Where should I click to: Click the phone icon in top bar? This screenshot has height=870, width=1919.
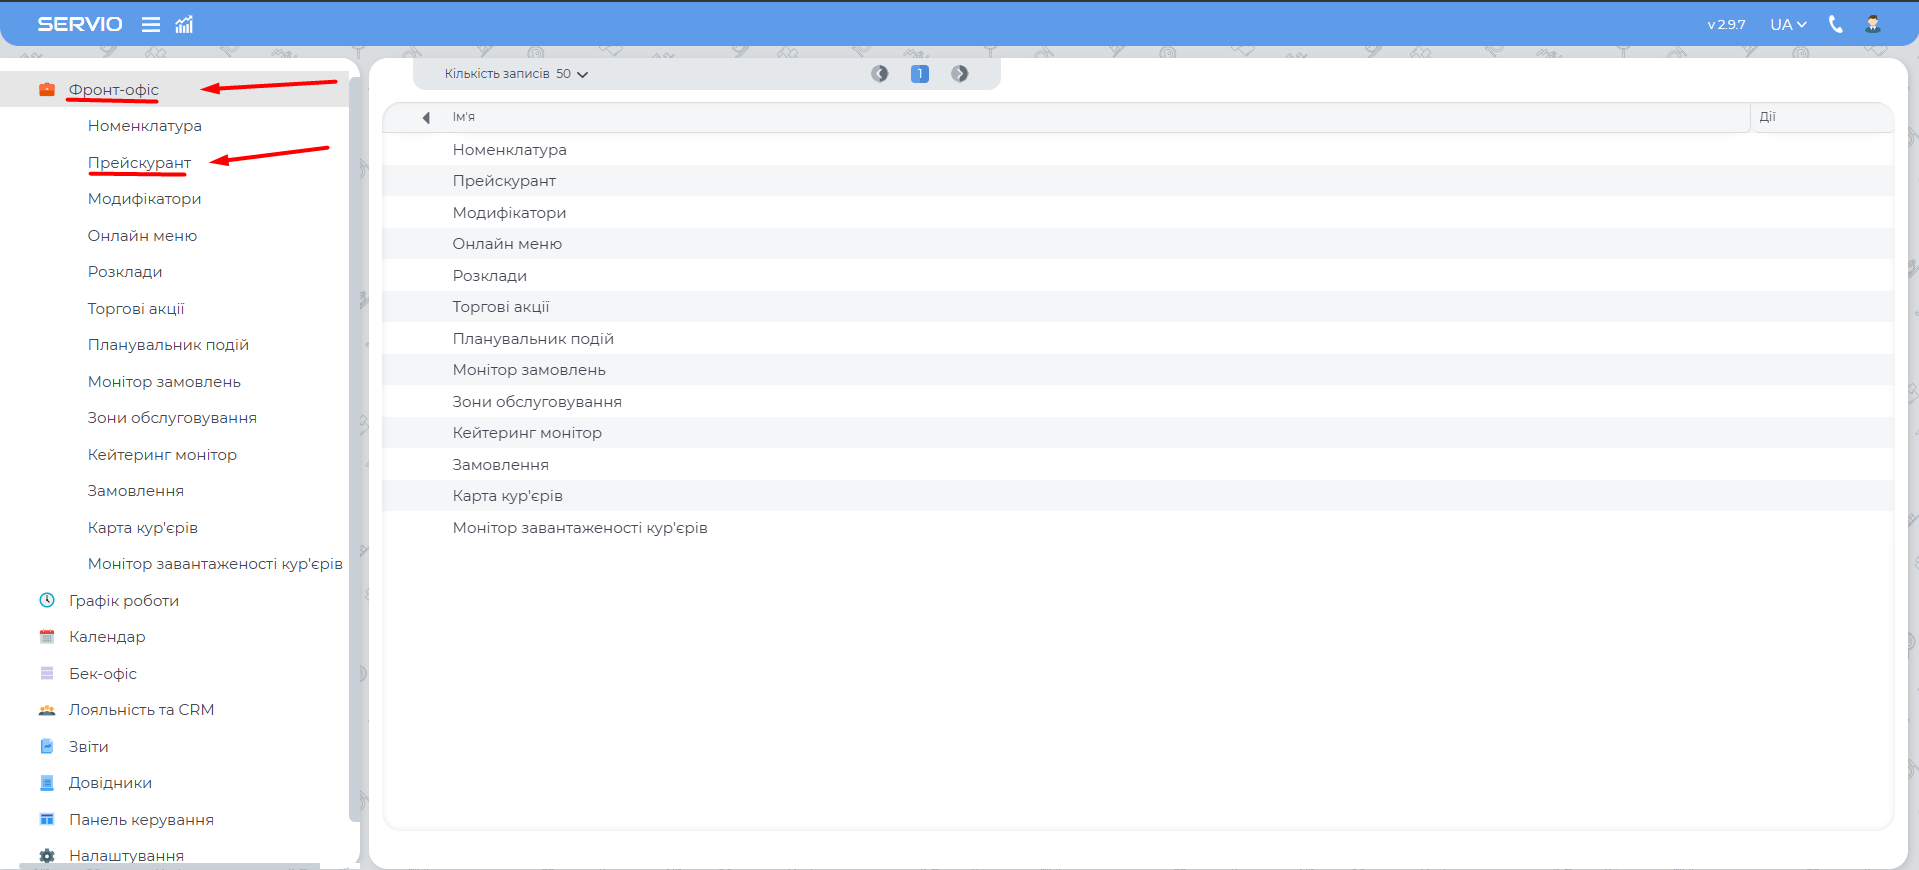pos(1835,24)
